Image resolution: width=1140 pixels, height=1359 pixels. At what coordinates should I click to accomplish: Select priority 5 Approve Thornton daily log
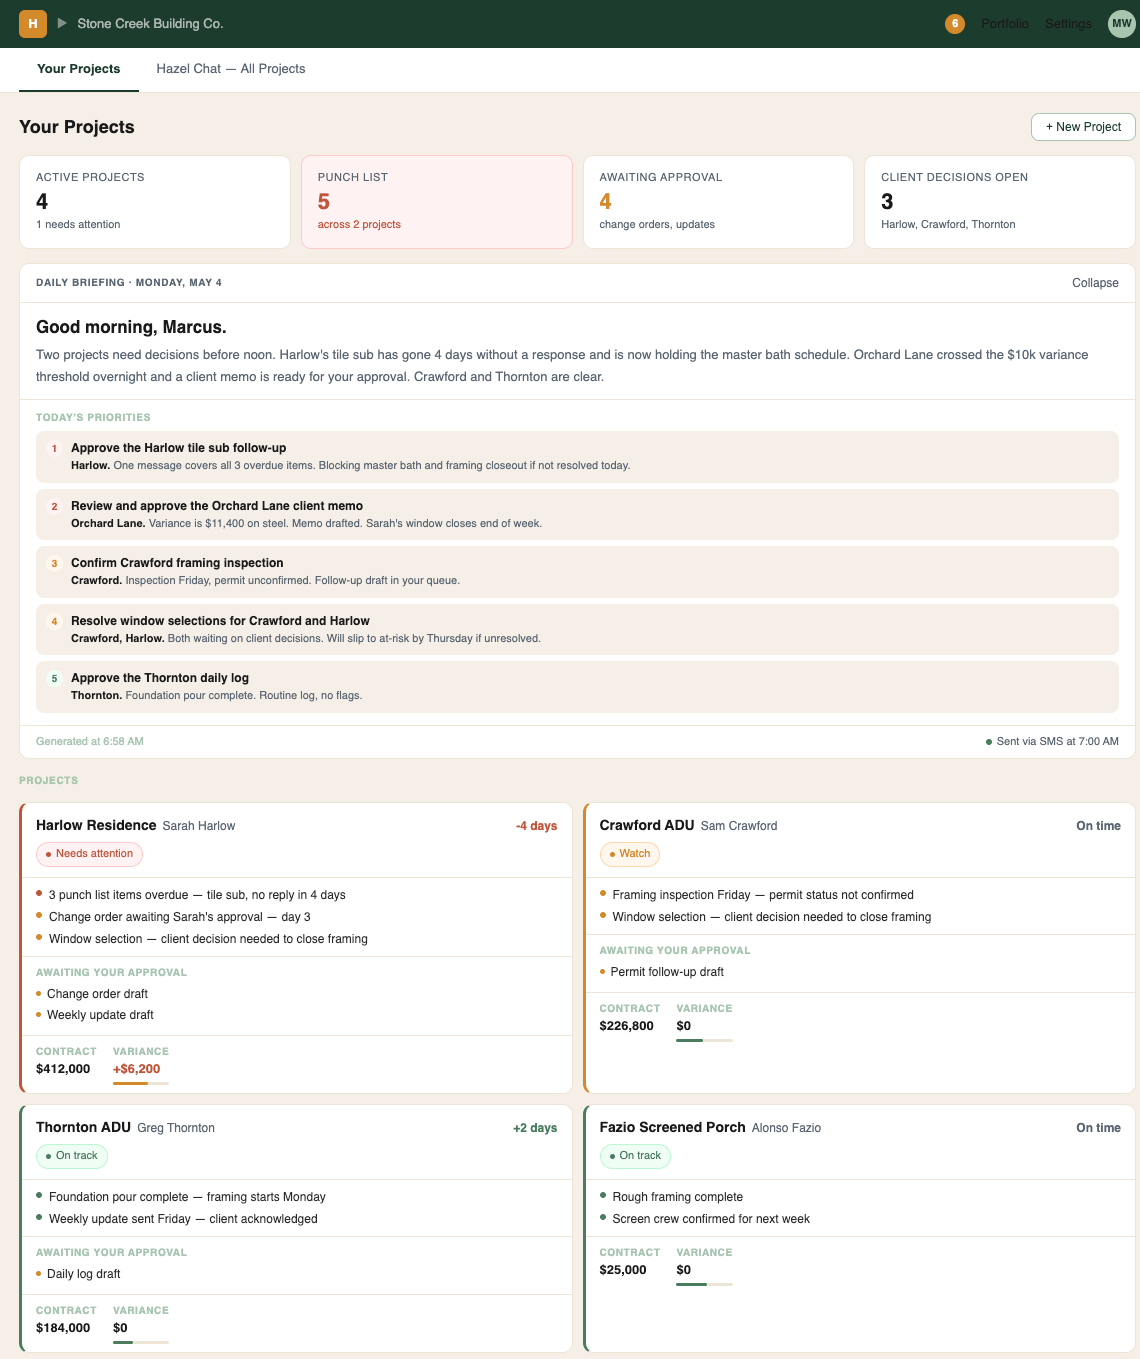coord(577,687)
